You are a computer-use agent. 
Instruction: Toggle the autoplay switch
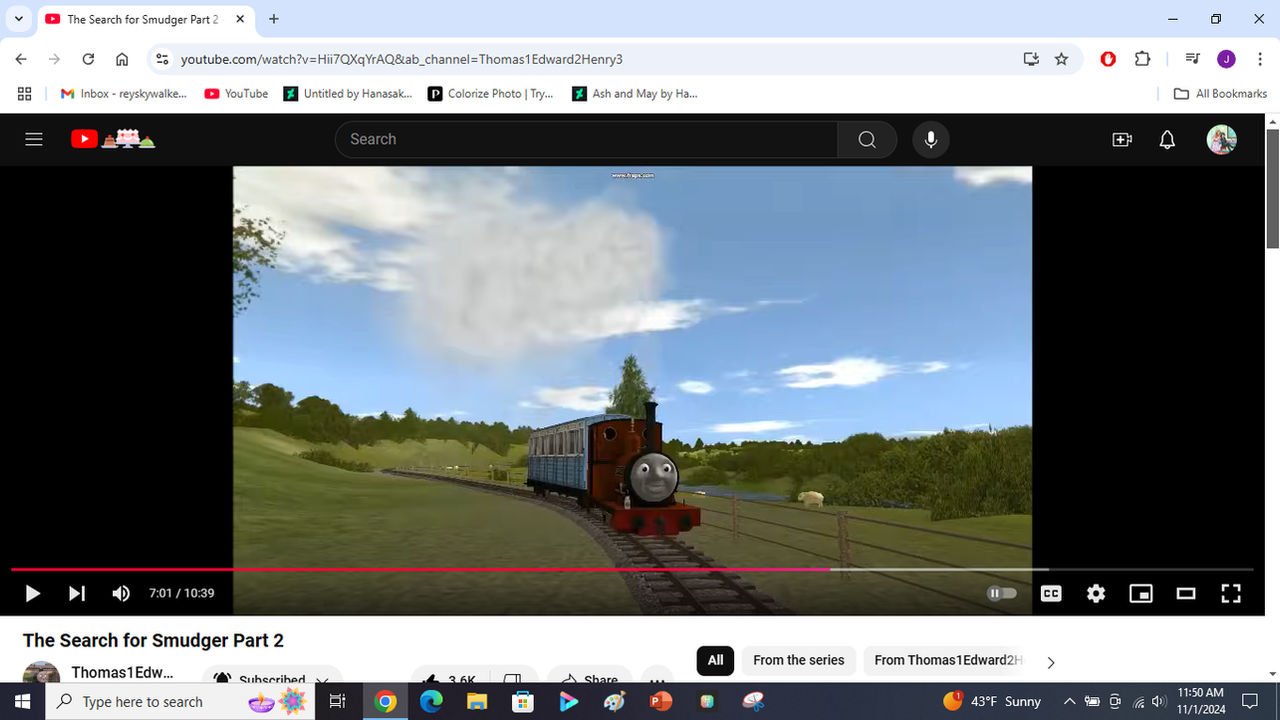point(1001,593)
